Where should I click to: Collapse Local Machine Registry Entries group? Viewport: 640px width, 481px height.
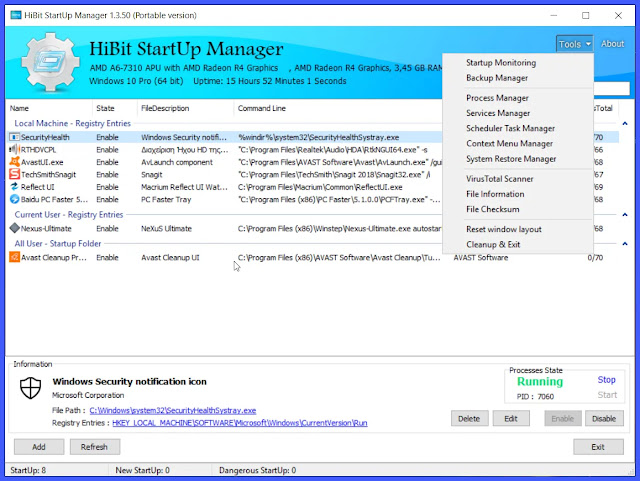click(624, 123)
